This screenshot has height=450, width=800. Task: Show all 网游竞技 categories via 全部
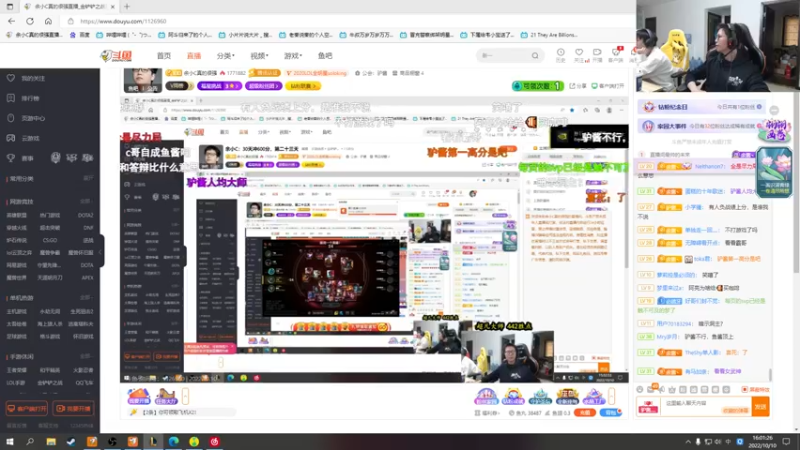point(86,202)
